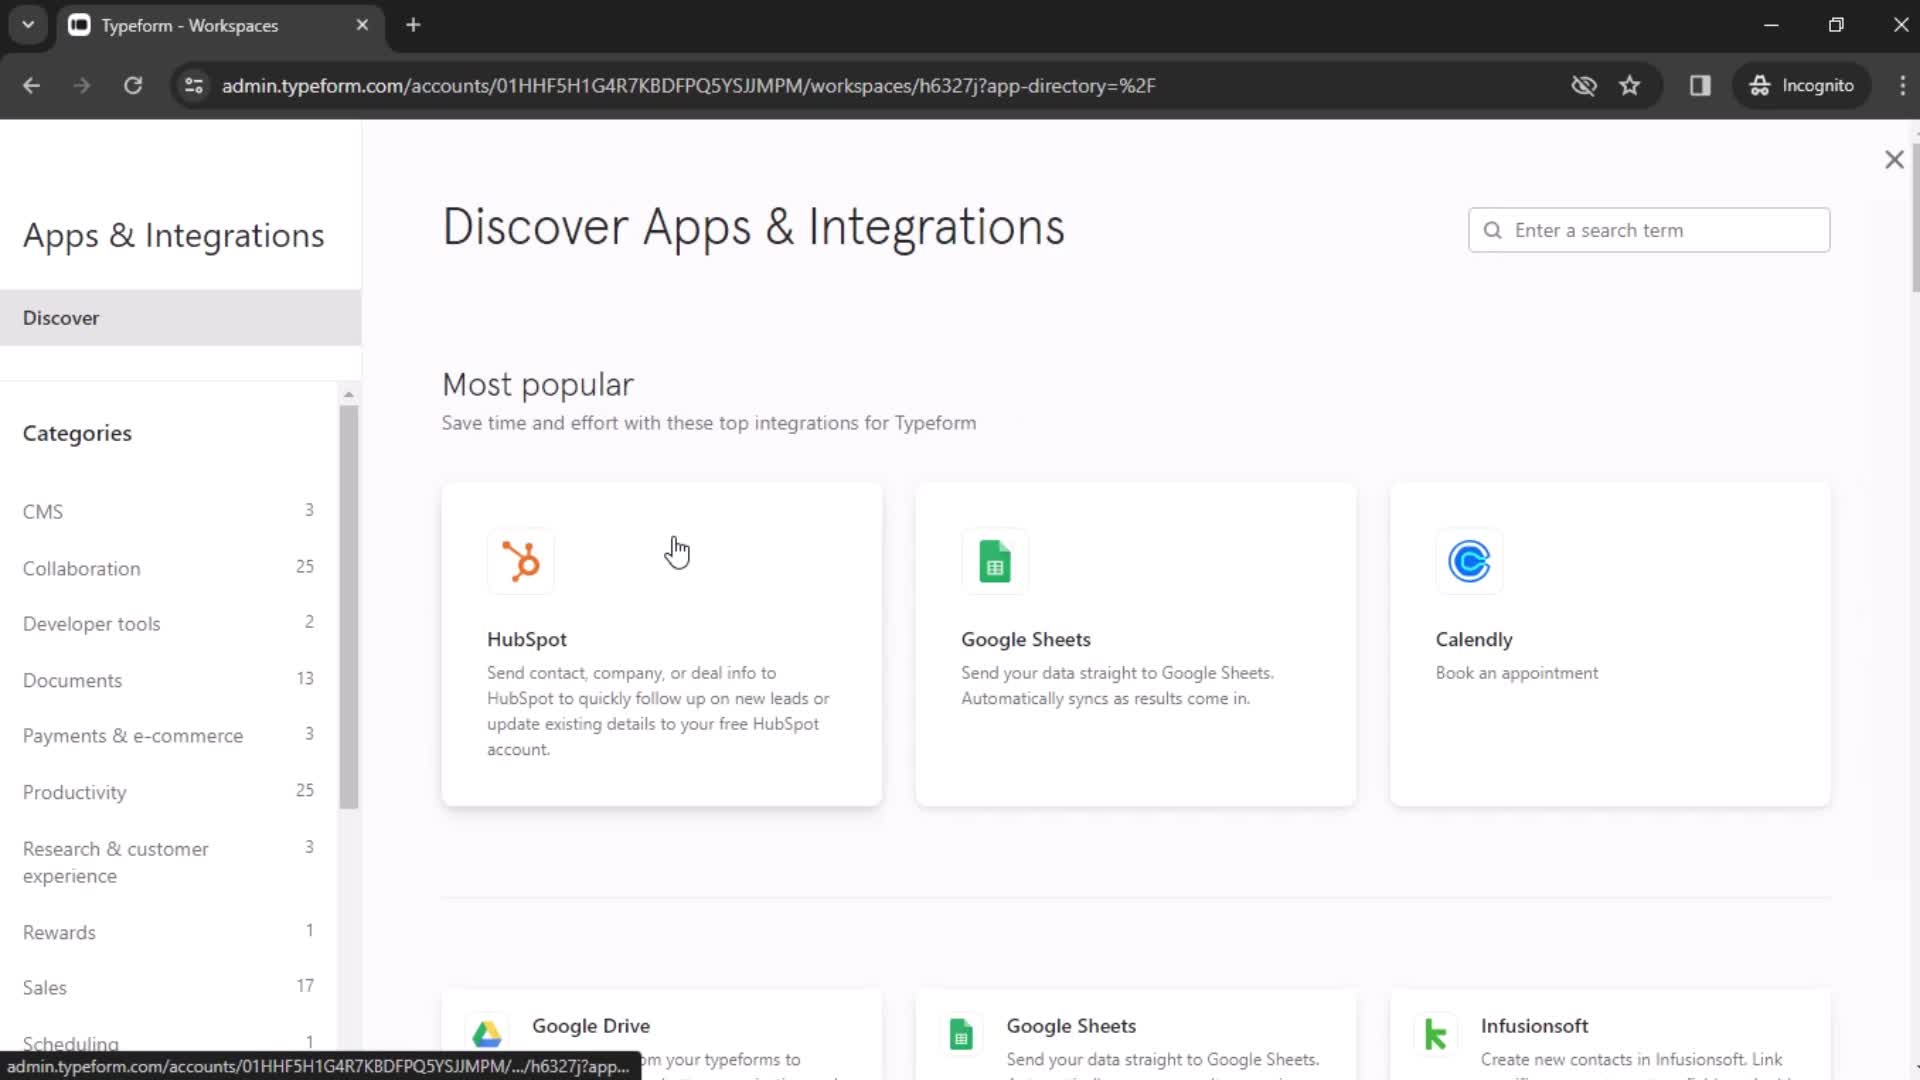Click the HubSpot logo icon

point(520,561)
